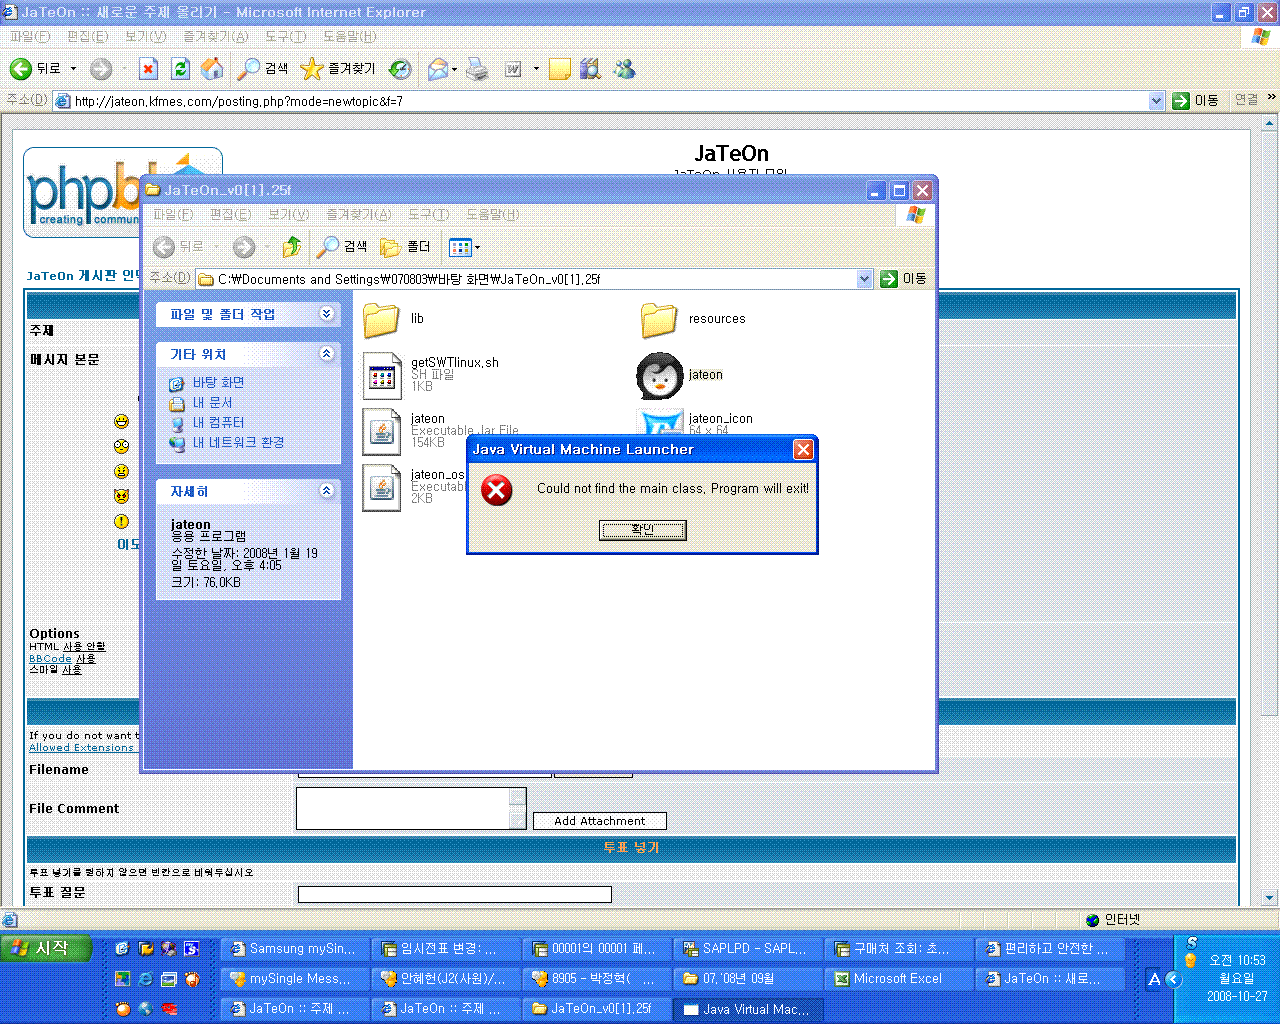The width and height of the screenshot is (1280, 1024).
Task: Collapse 기타 위치 panel
Action: coord(326,354)
